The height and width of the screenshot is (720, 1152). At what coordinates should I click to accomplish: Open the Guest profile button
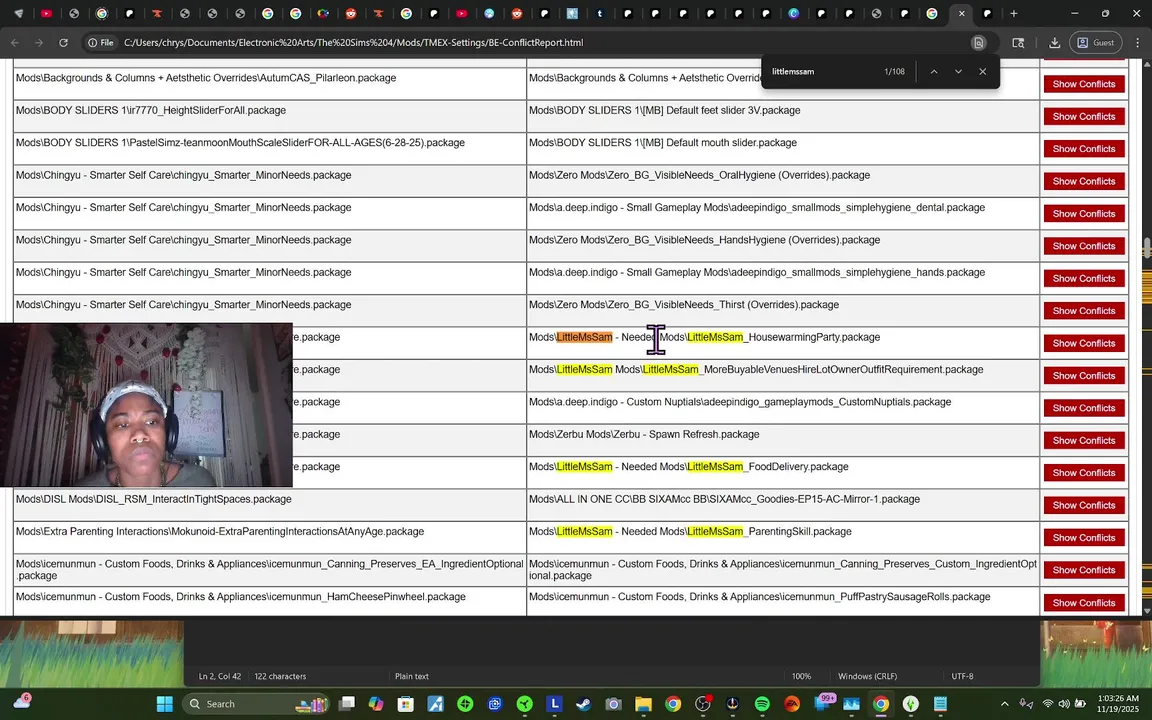pos(1095,43)
